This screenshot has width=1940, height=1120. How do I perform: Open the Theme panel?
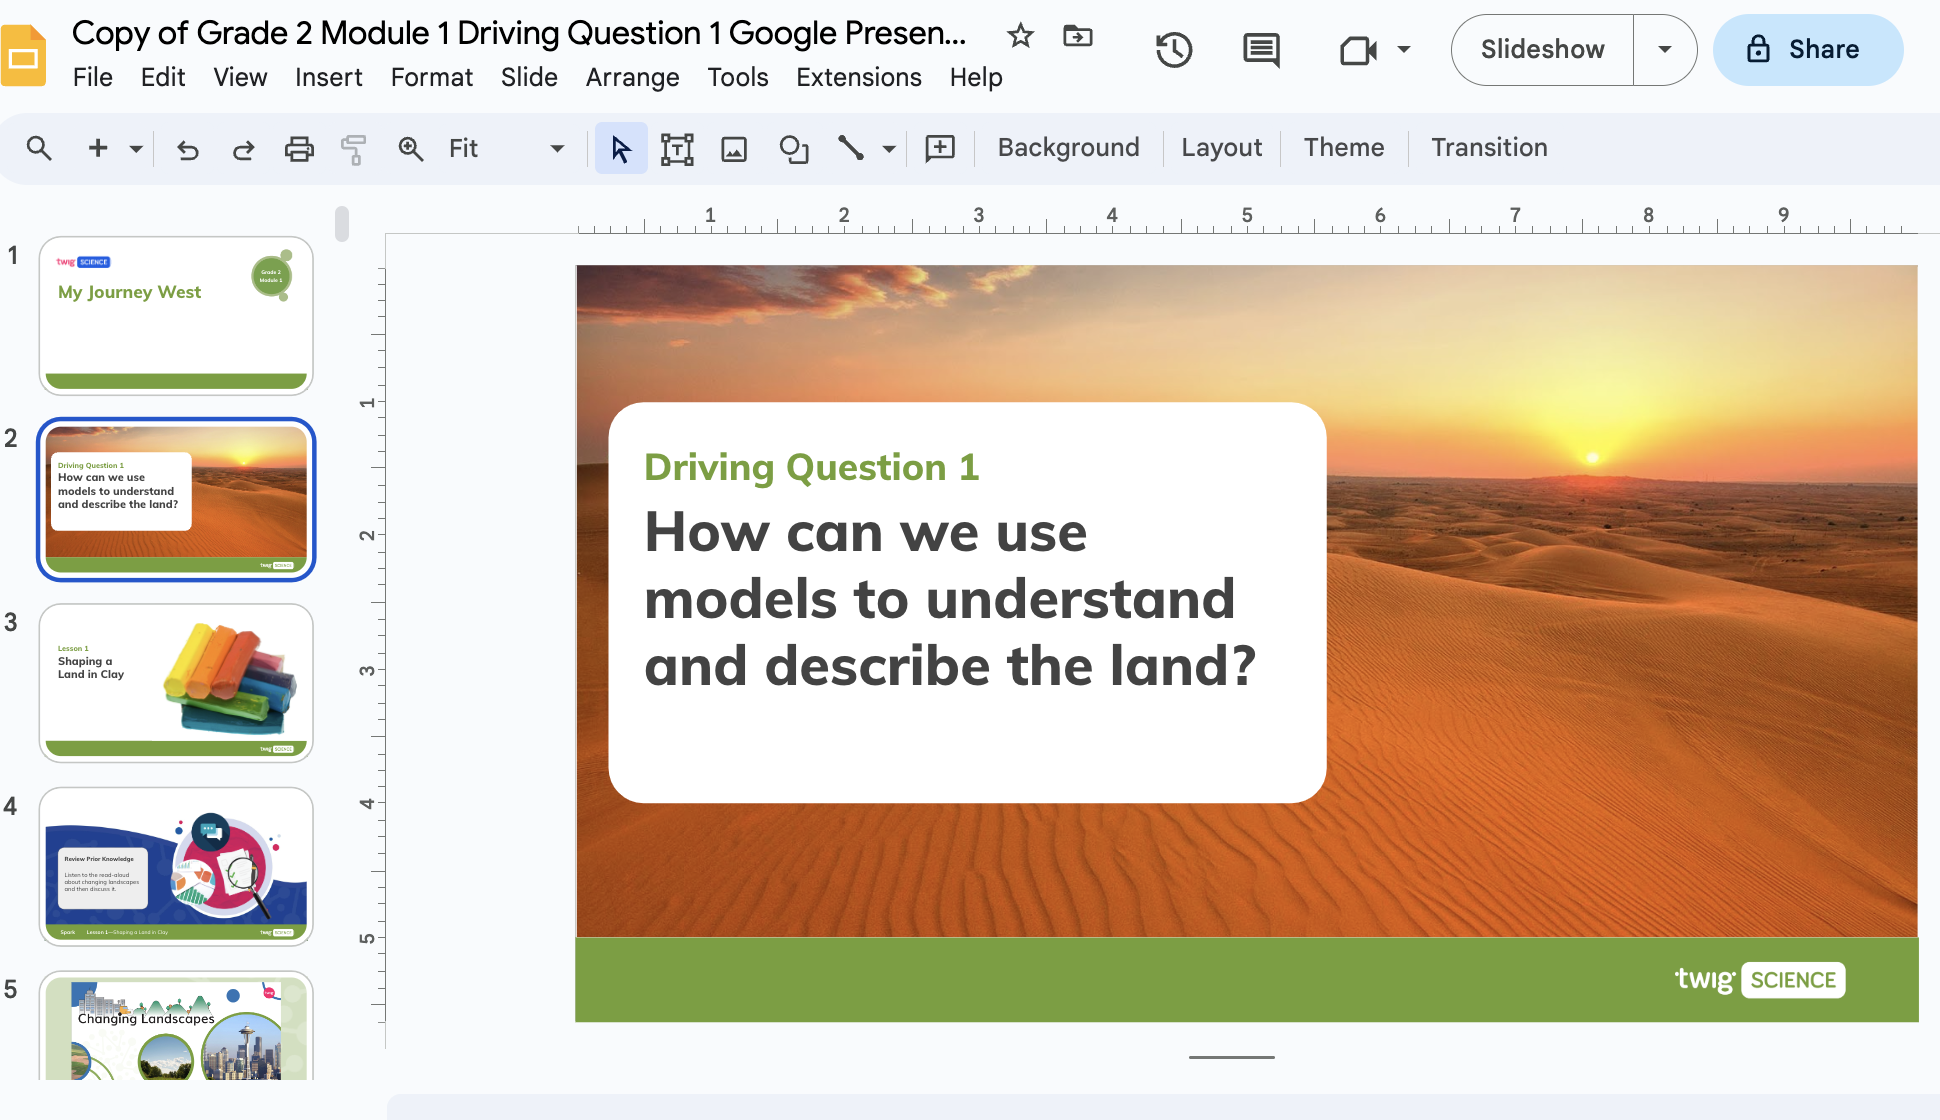[1344, 148]
